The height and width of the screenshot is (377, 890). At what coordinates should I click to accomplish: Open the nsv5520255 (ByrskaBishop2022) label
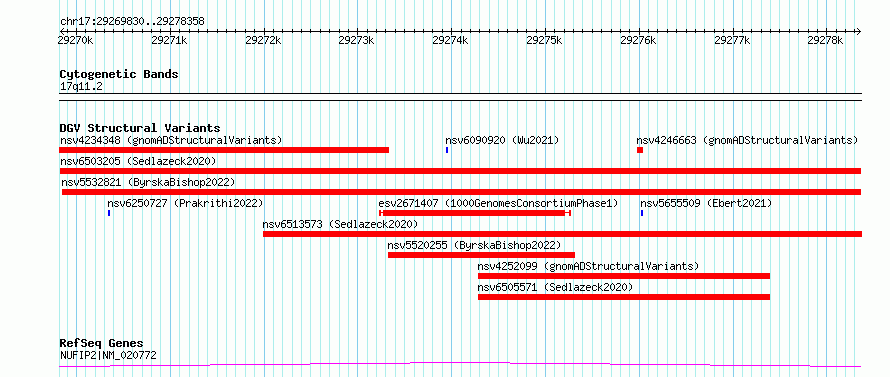click(474, 245)
